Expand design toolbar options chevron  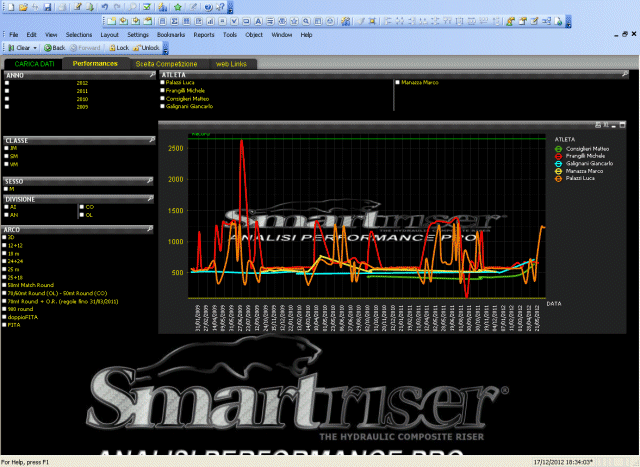[x=568, y=21]
